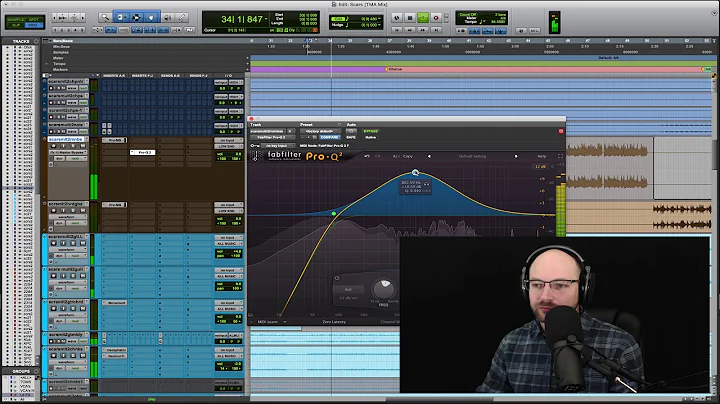This screenshot has height=404, width=720.
Task: Toggle Pro-Q 2 plugin BYPASS
Action: [371, 131]
